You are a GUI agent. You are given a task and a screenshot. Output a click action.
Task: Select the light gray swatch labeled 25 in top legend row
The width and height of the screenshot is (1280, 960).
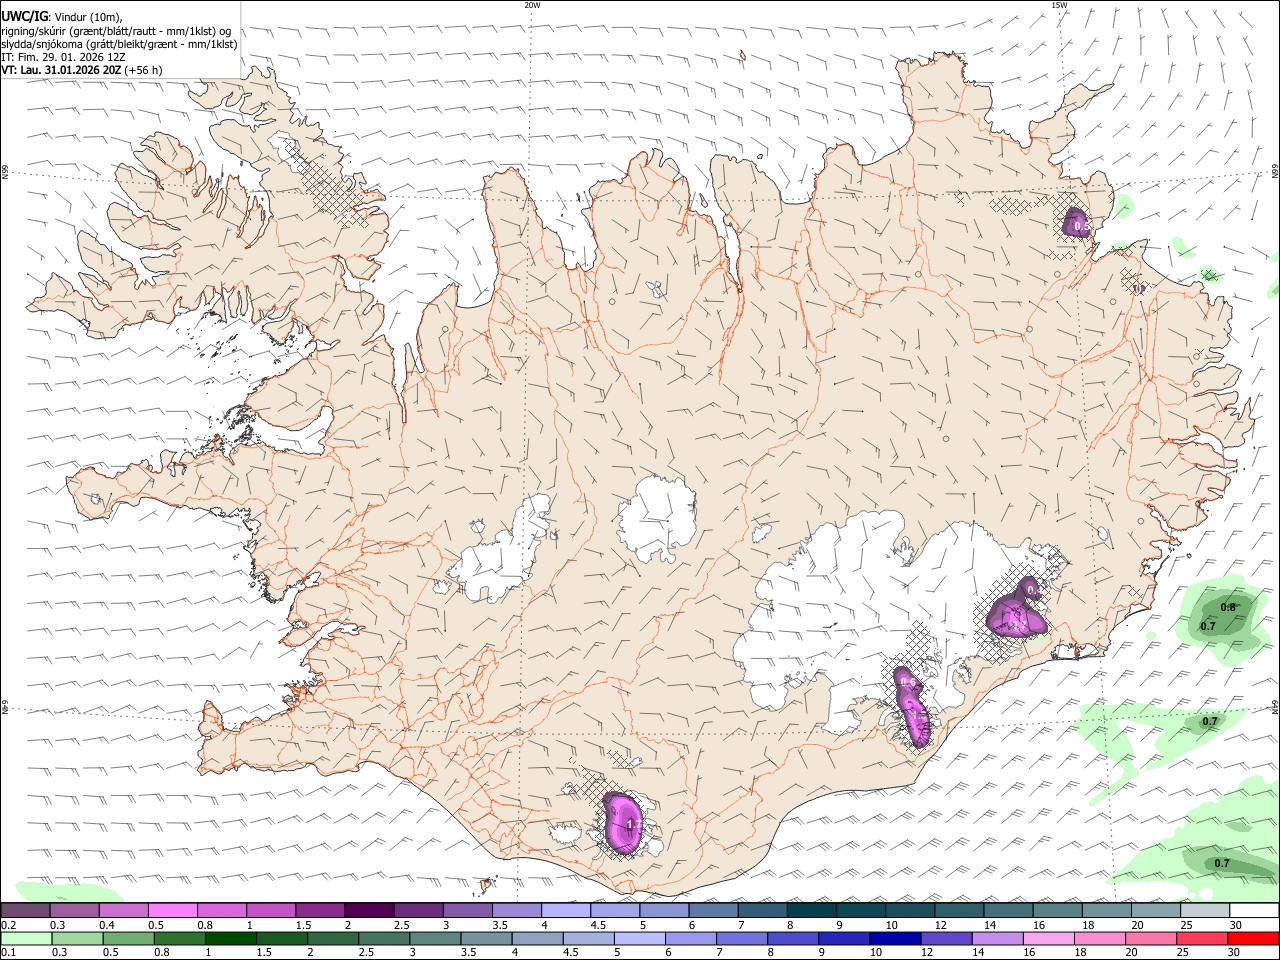(x=1205, y=911)
